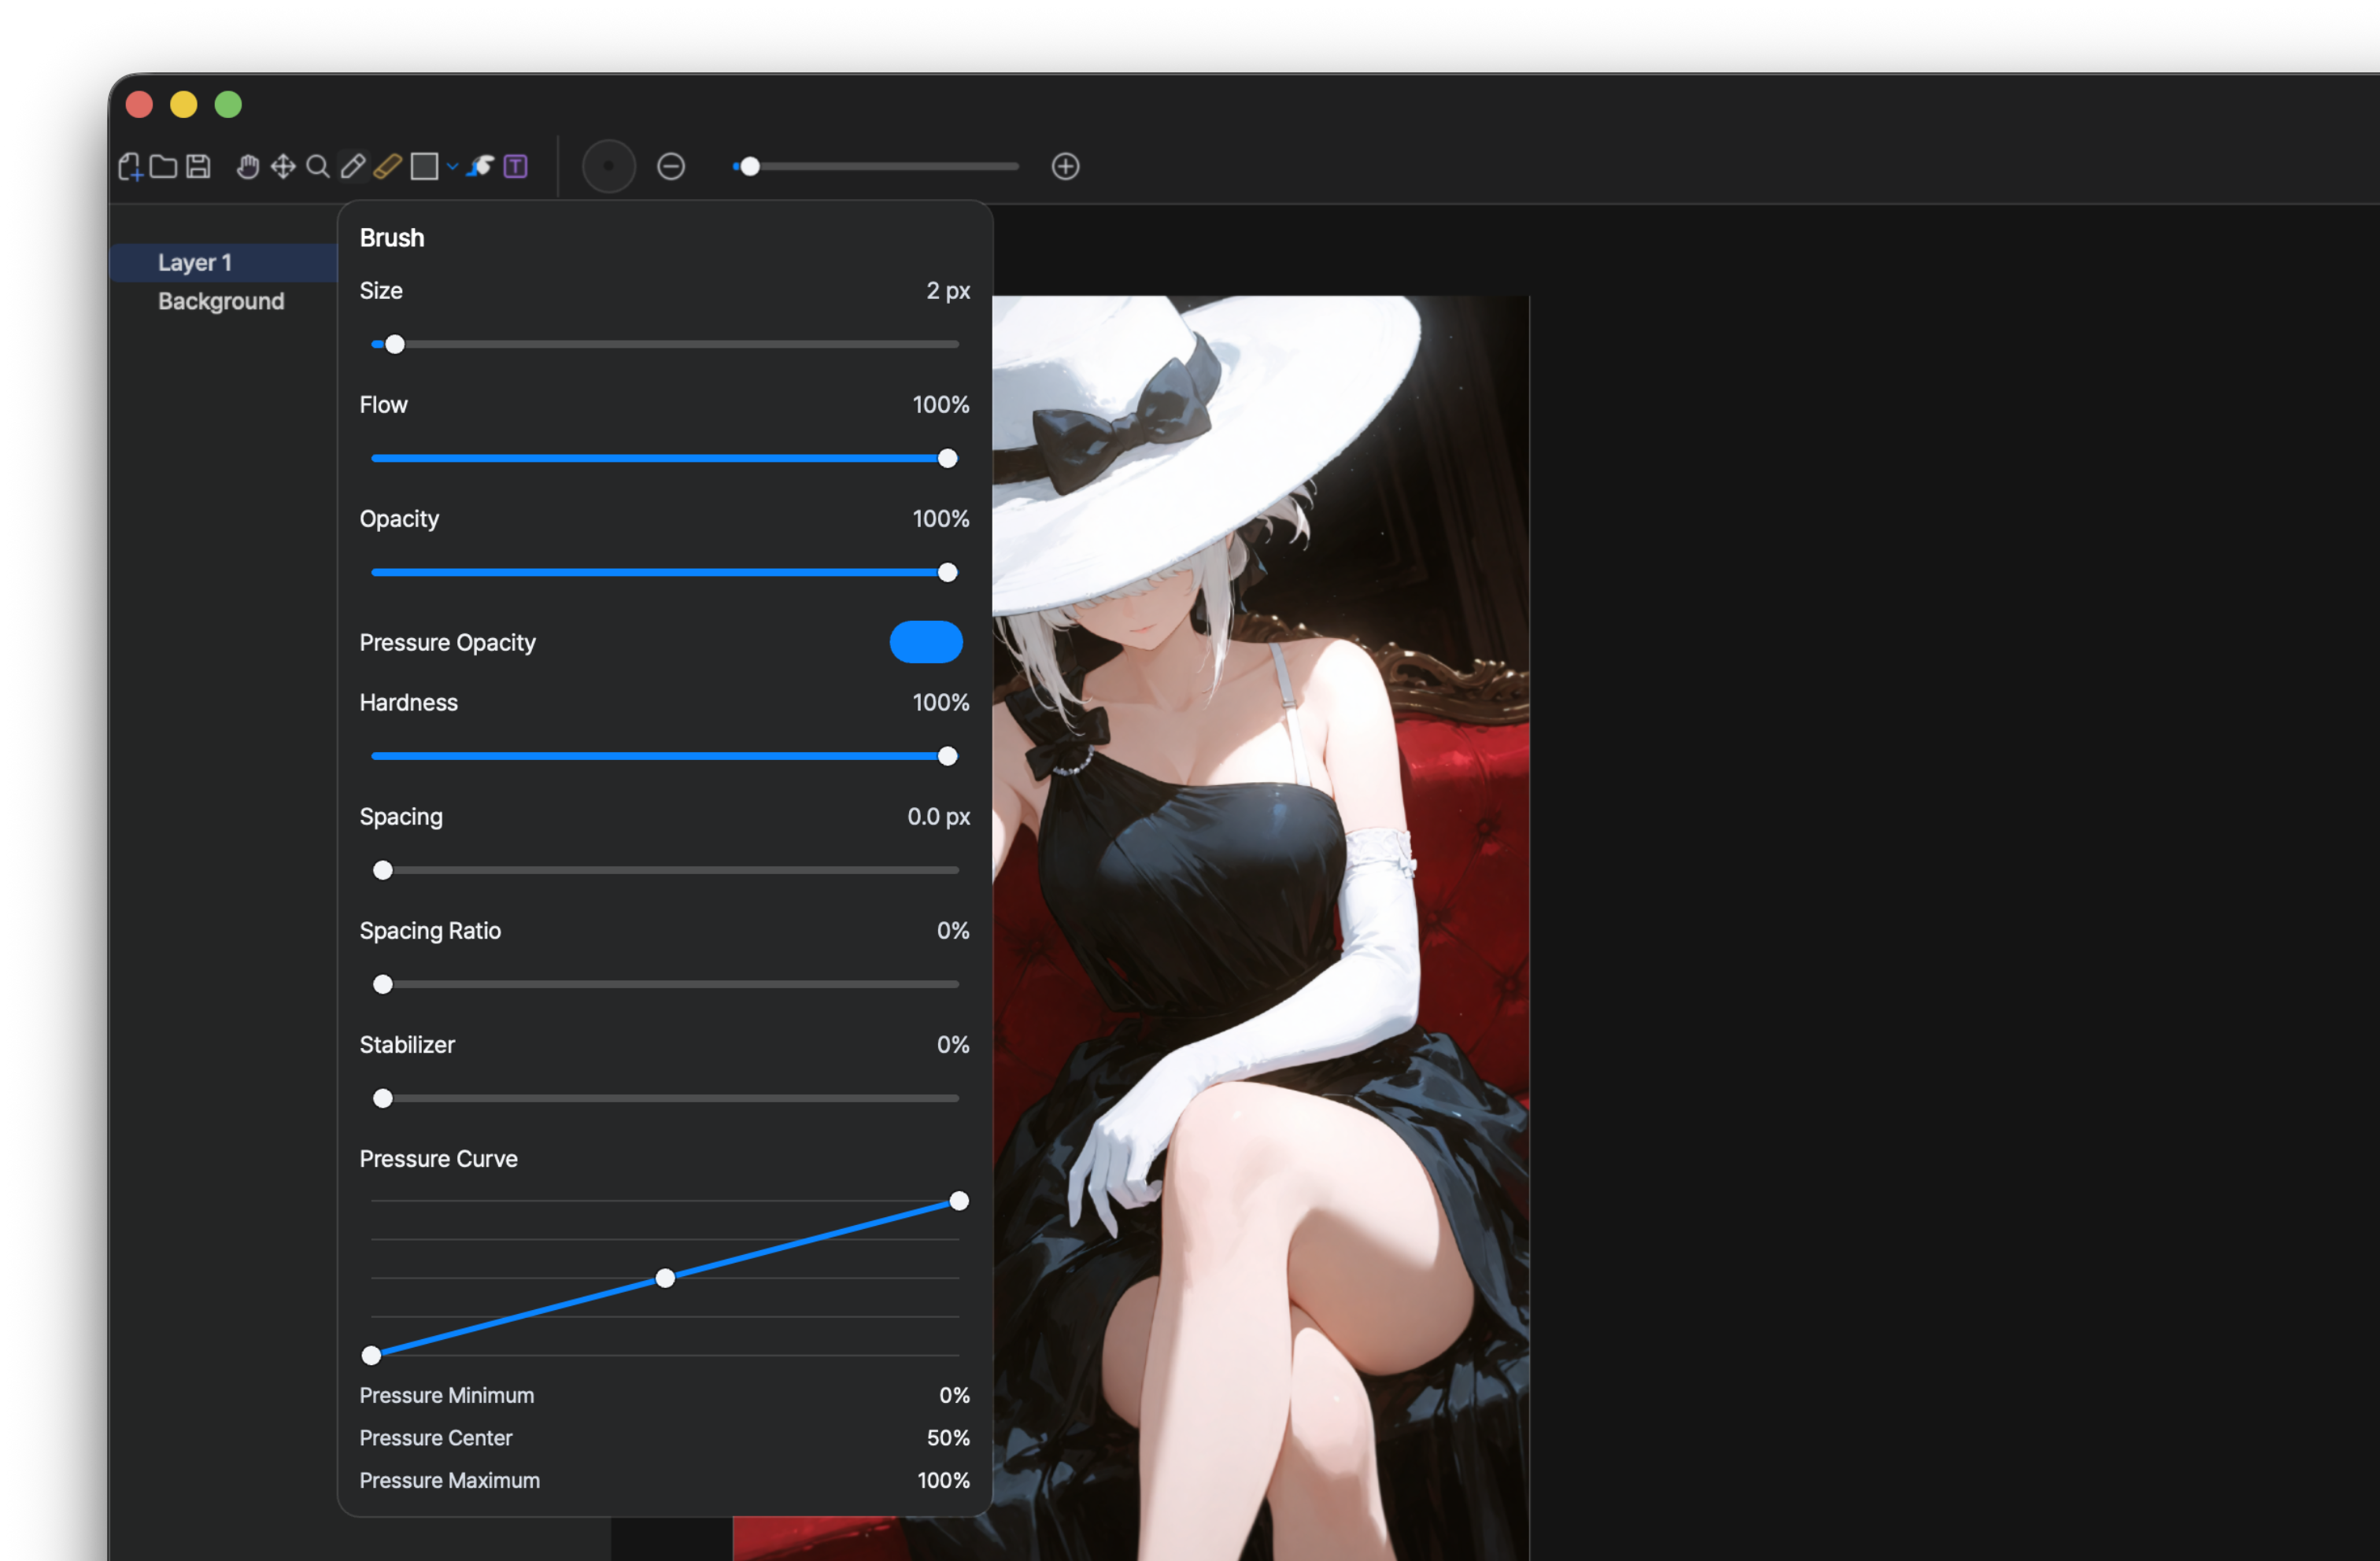Save the document with the floppy disk icon
2380x1561 pixels.
(x=198, y=166)
